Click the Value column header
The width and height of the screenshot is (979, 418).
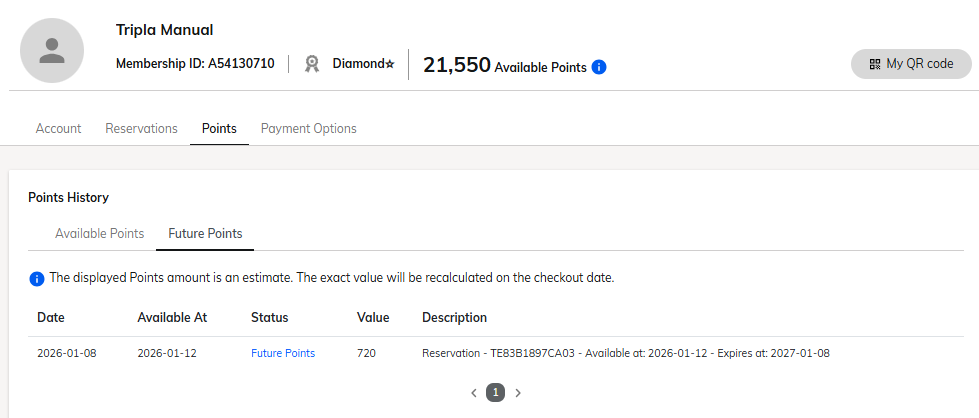coord(373,318)
